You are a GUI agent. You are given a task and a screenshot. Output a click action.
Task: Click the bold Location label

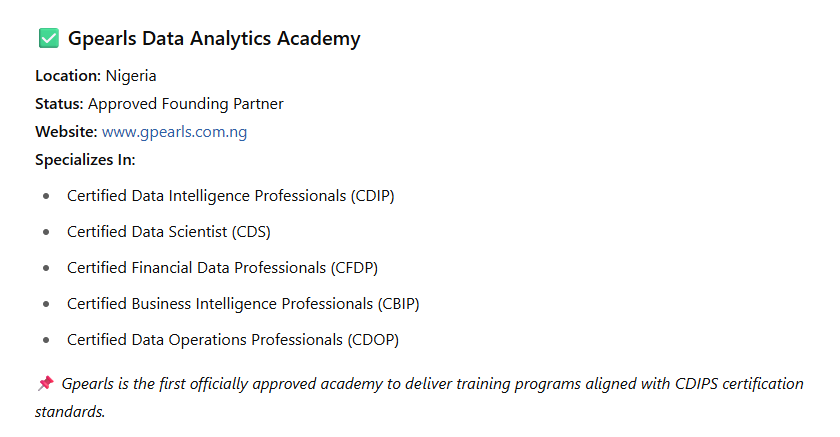68,76
